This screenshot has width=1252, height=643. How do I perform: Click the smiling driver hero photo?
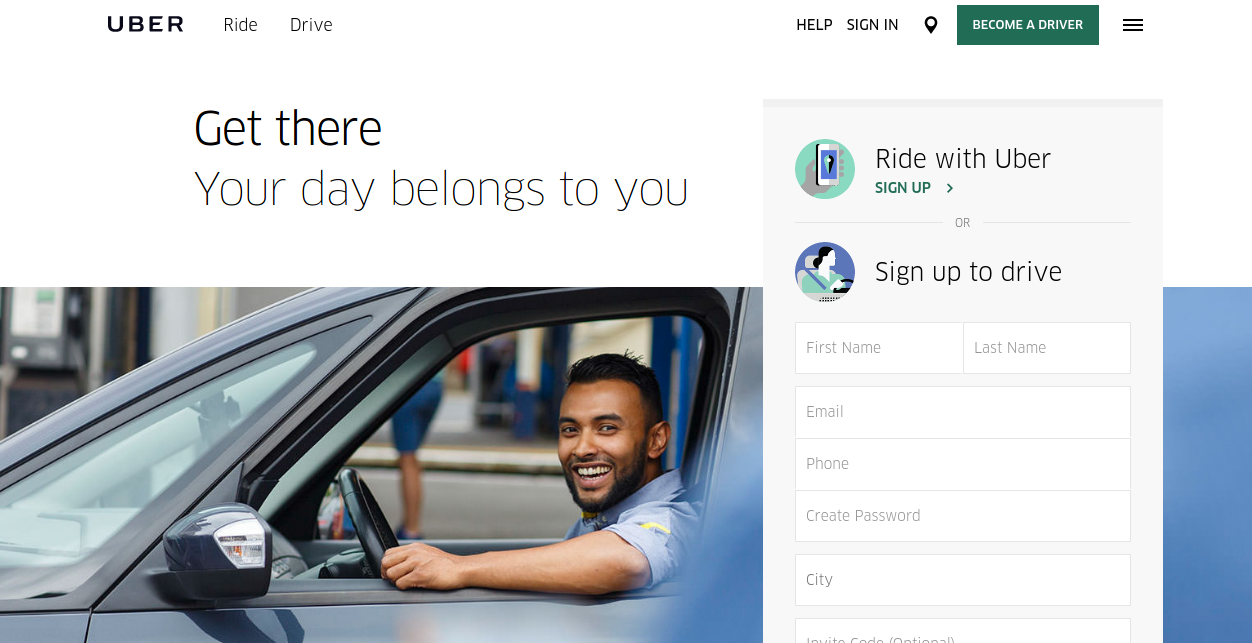[x=381, y=465]
